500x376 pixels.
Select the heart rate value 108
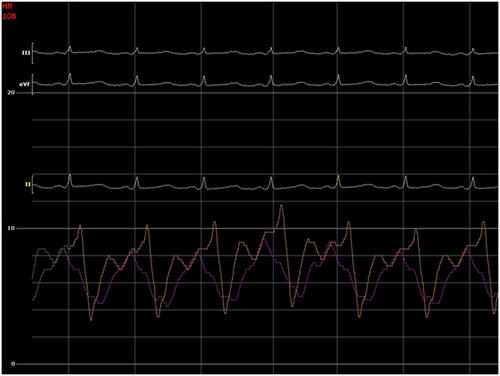(9, 16)
